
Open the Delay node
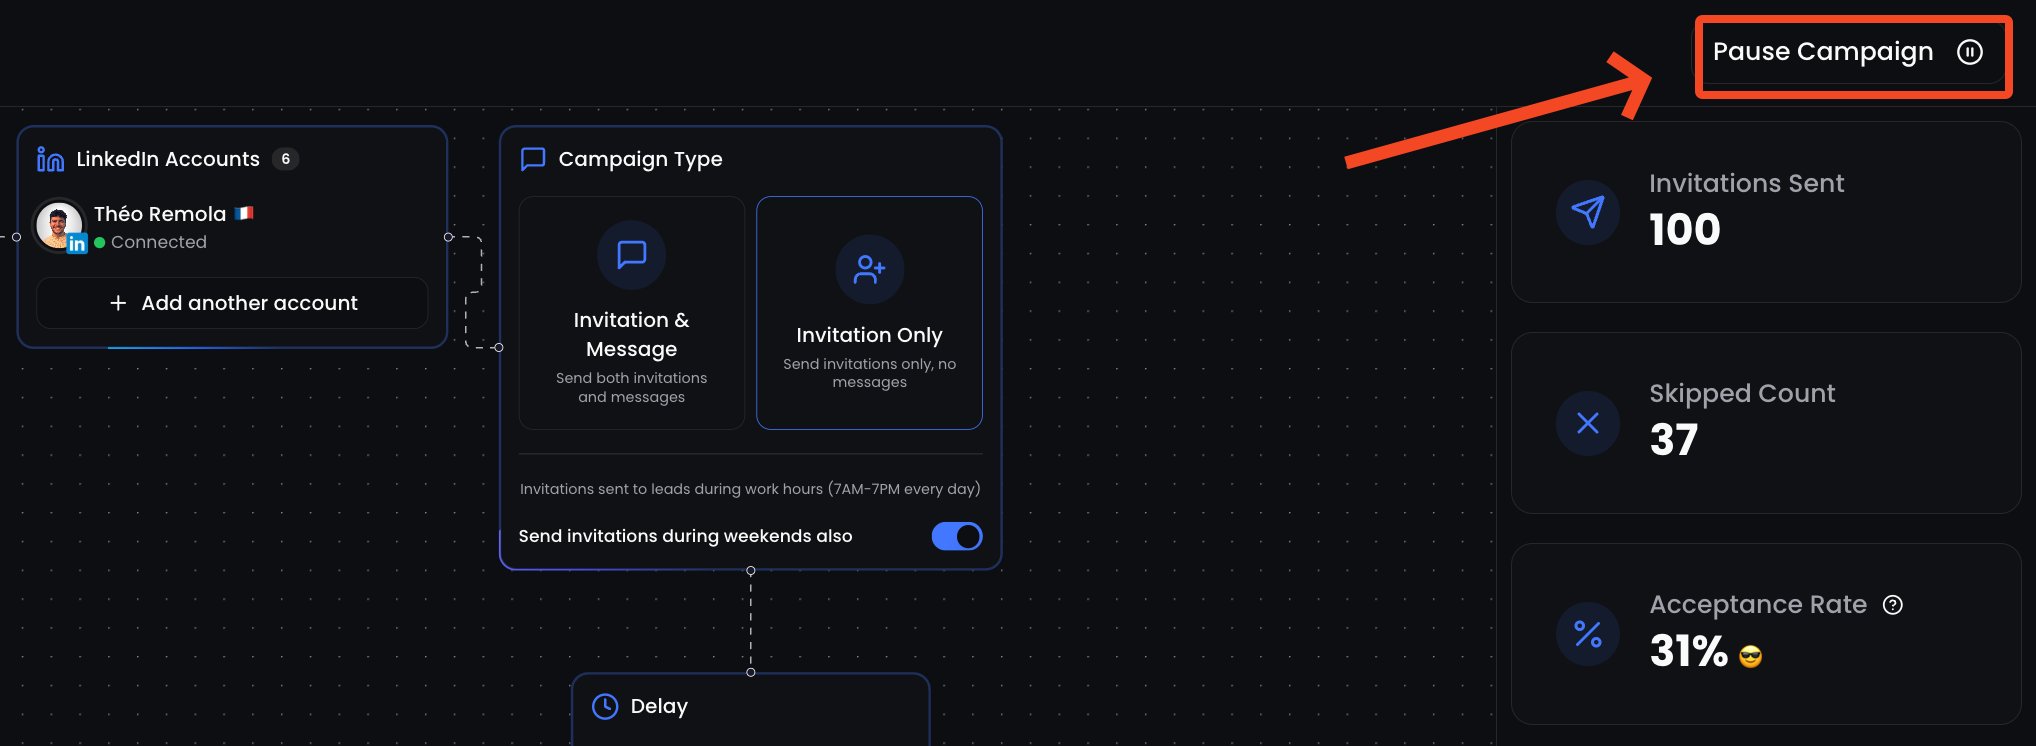point(751,709)
